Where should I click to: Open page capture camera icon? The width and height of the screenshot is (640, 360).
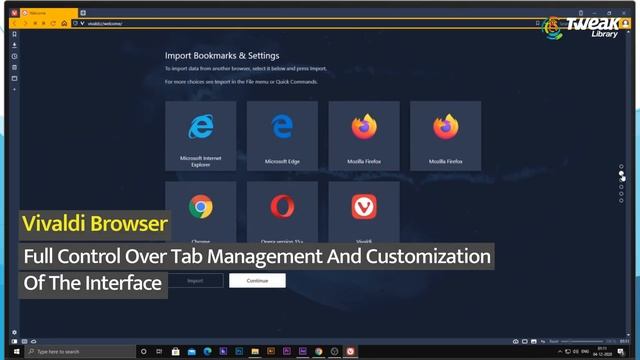tap(516, 341)
